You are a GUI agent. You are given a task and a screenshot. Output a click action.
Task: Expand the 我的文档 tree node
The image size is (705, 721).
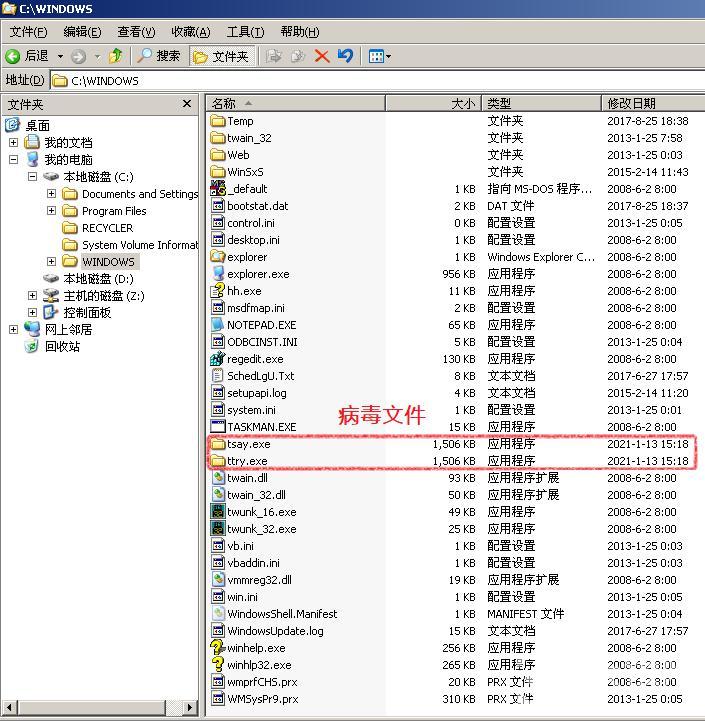pos(13,143)
